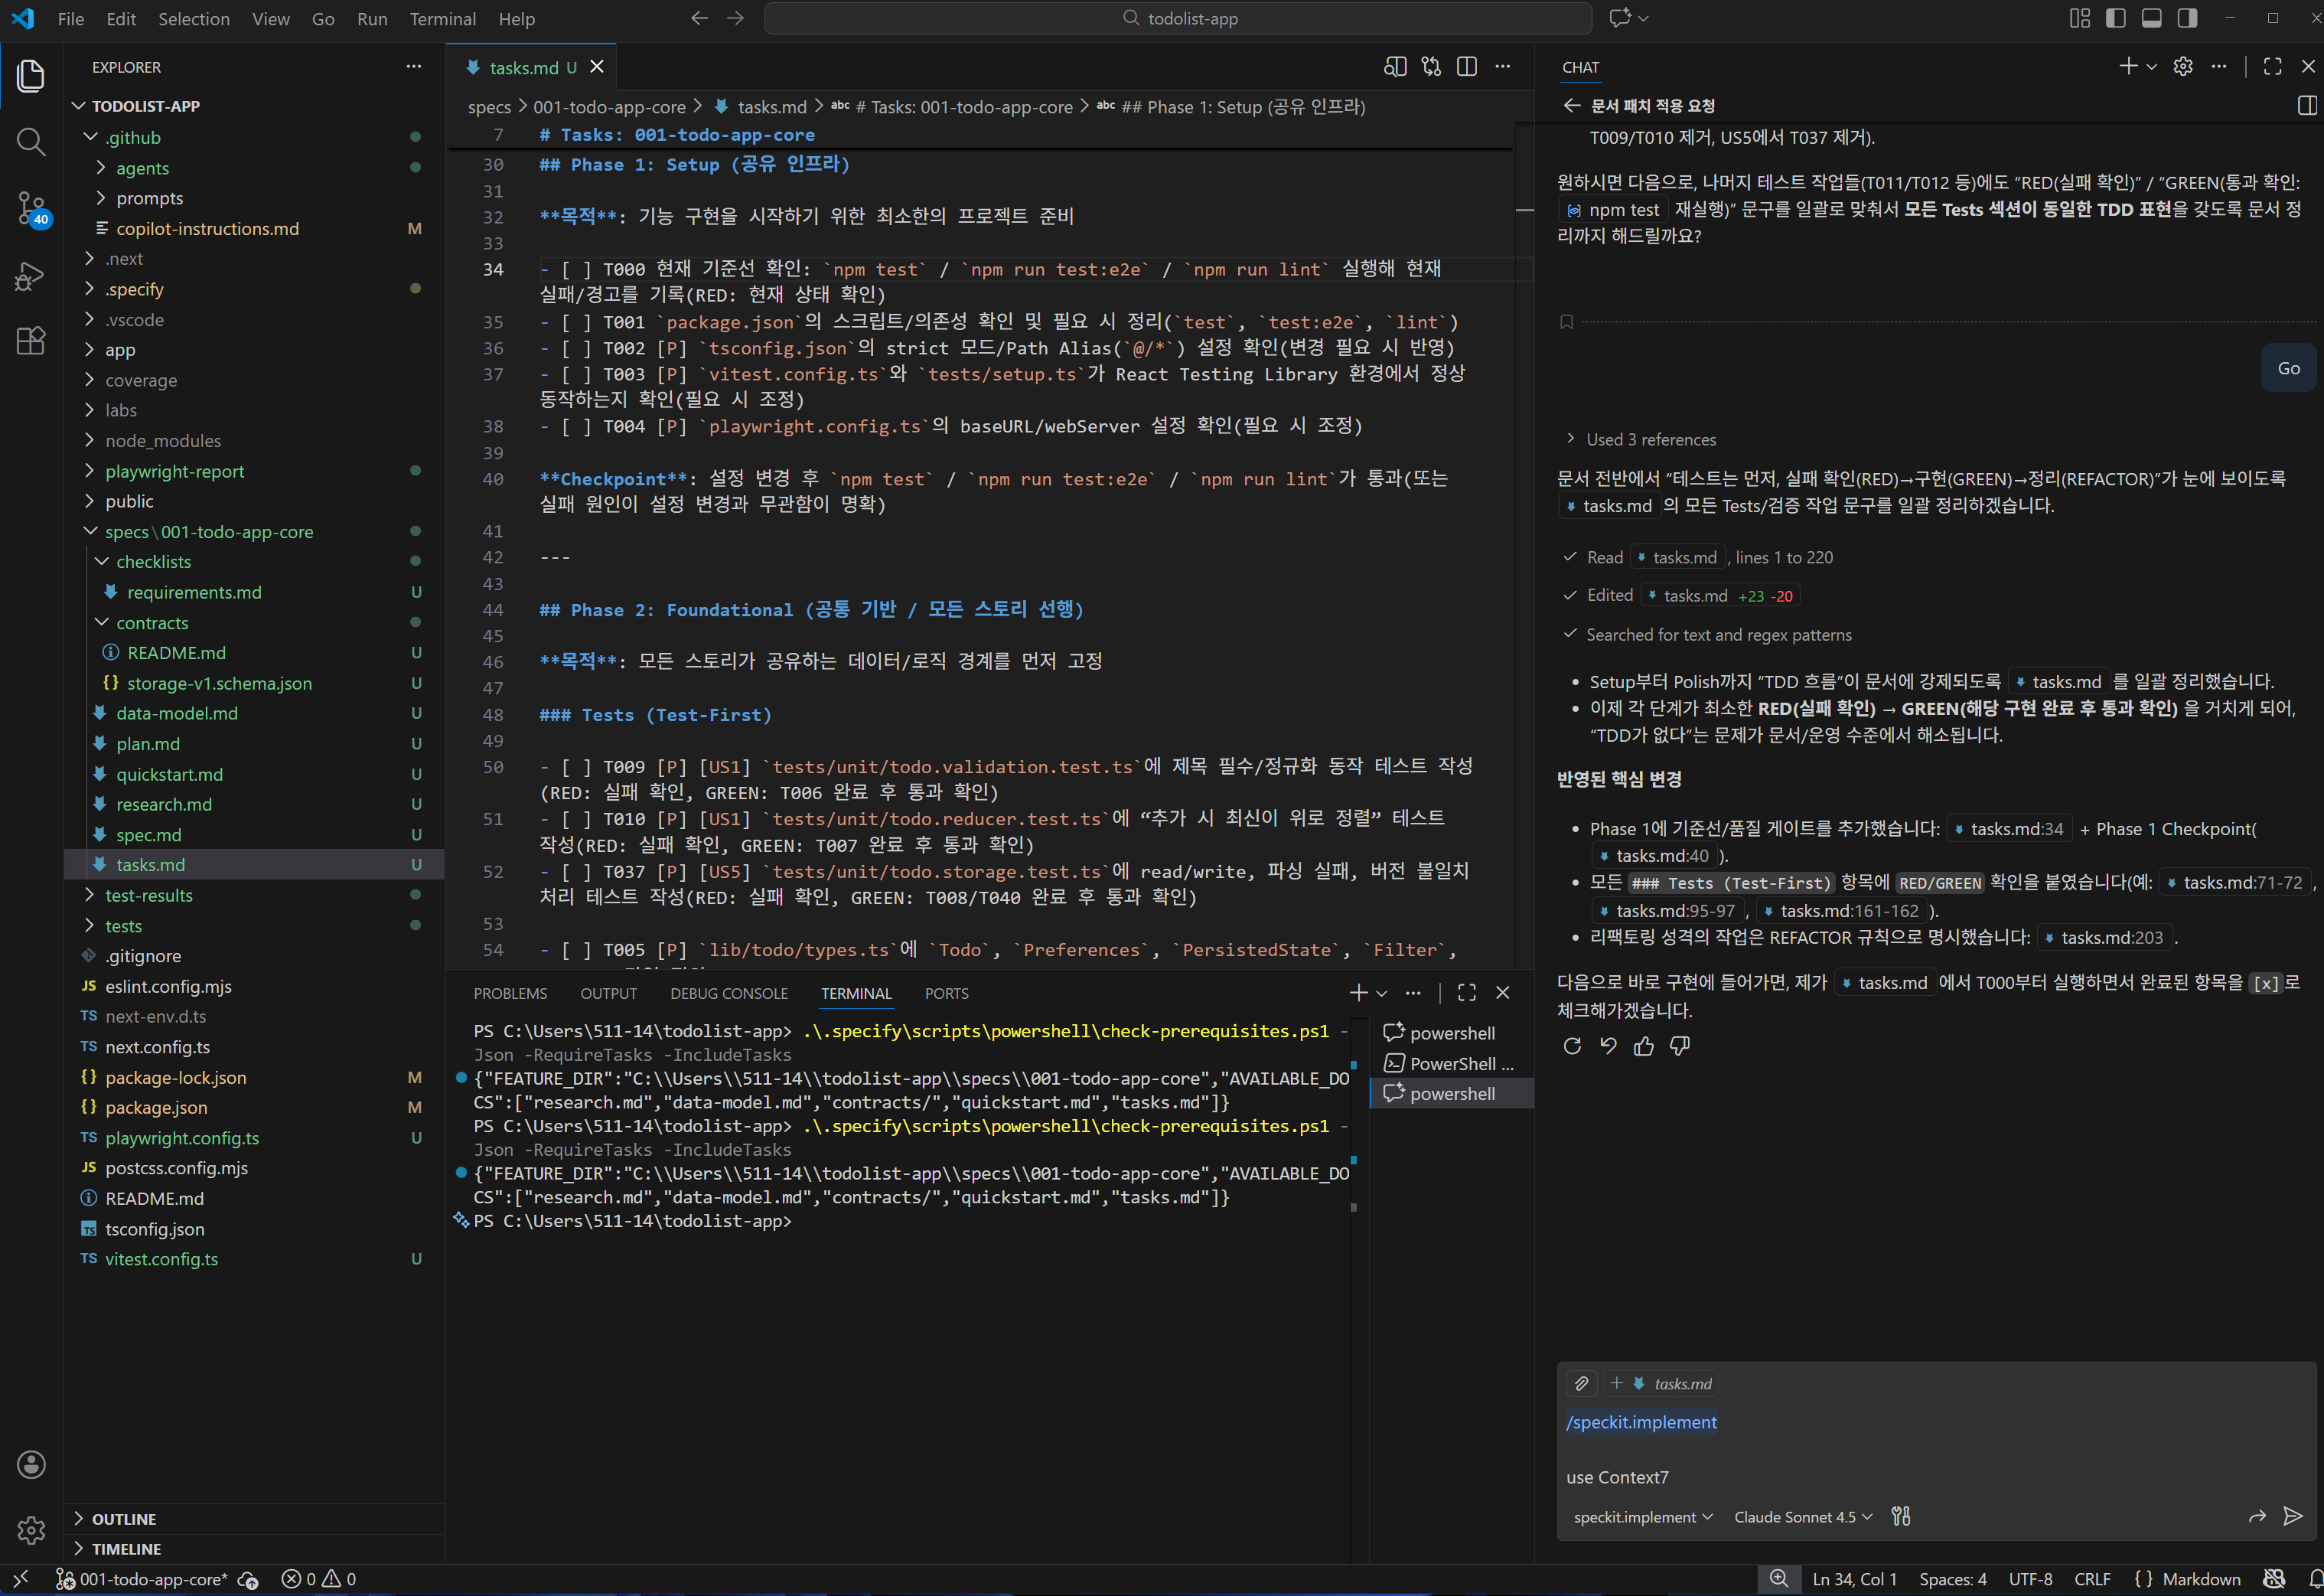Click the Go button in chat

2288,368
